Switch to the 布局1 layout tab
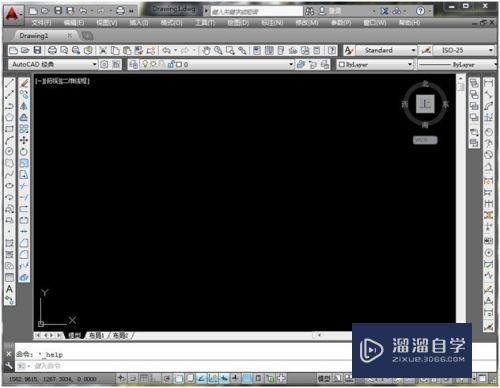This screenshot has height=388, width=500. [x=97, y=335]
